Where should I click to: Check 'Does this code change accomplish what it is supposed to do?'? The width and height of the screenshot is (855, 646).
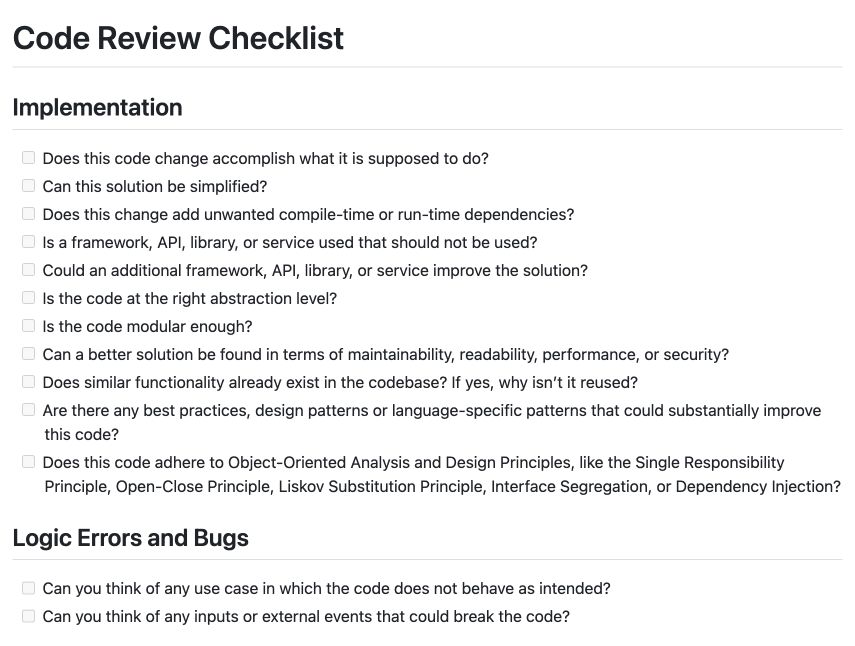[x=28, y=157]
